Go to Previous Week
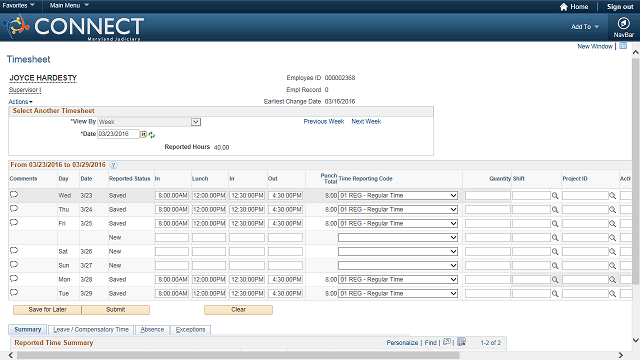This screenshot has height=360, width=640. (324, 122)
